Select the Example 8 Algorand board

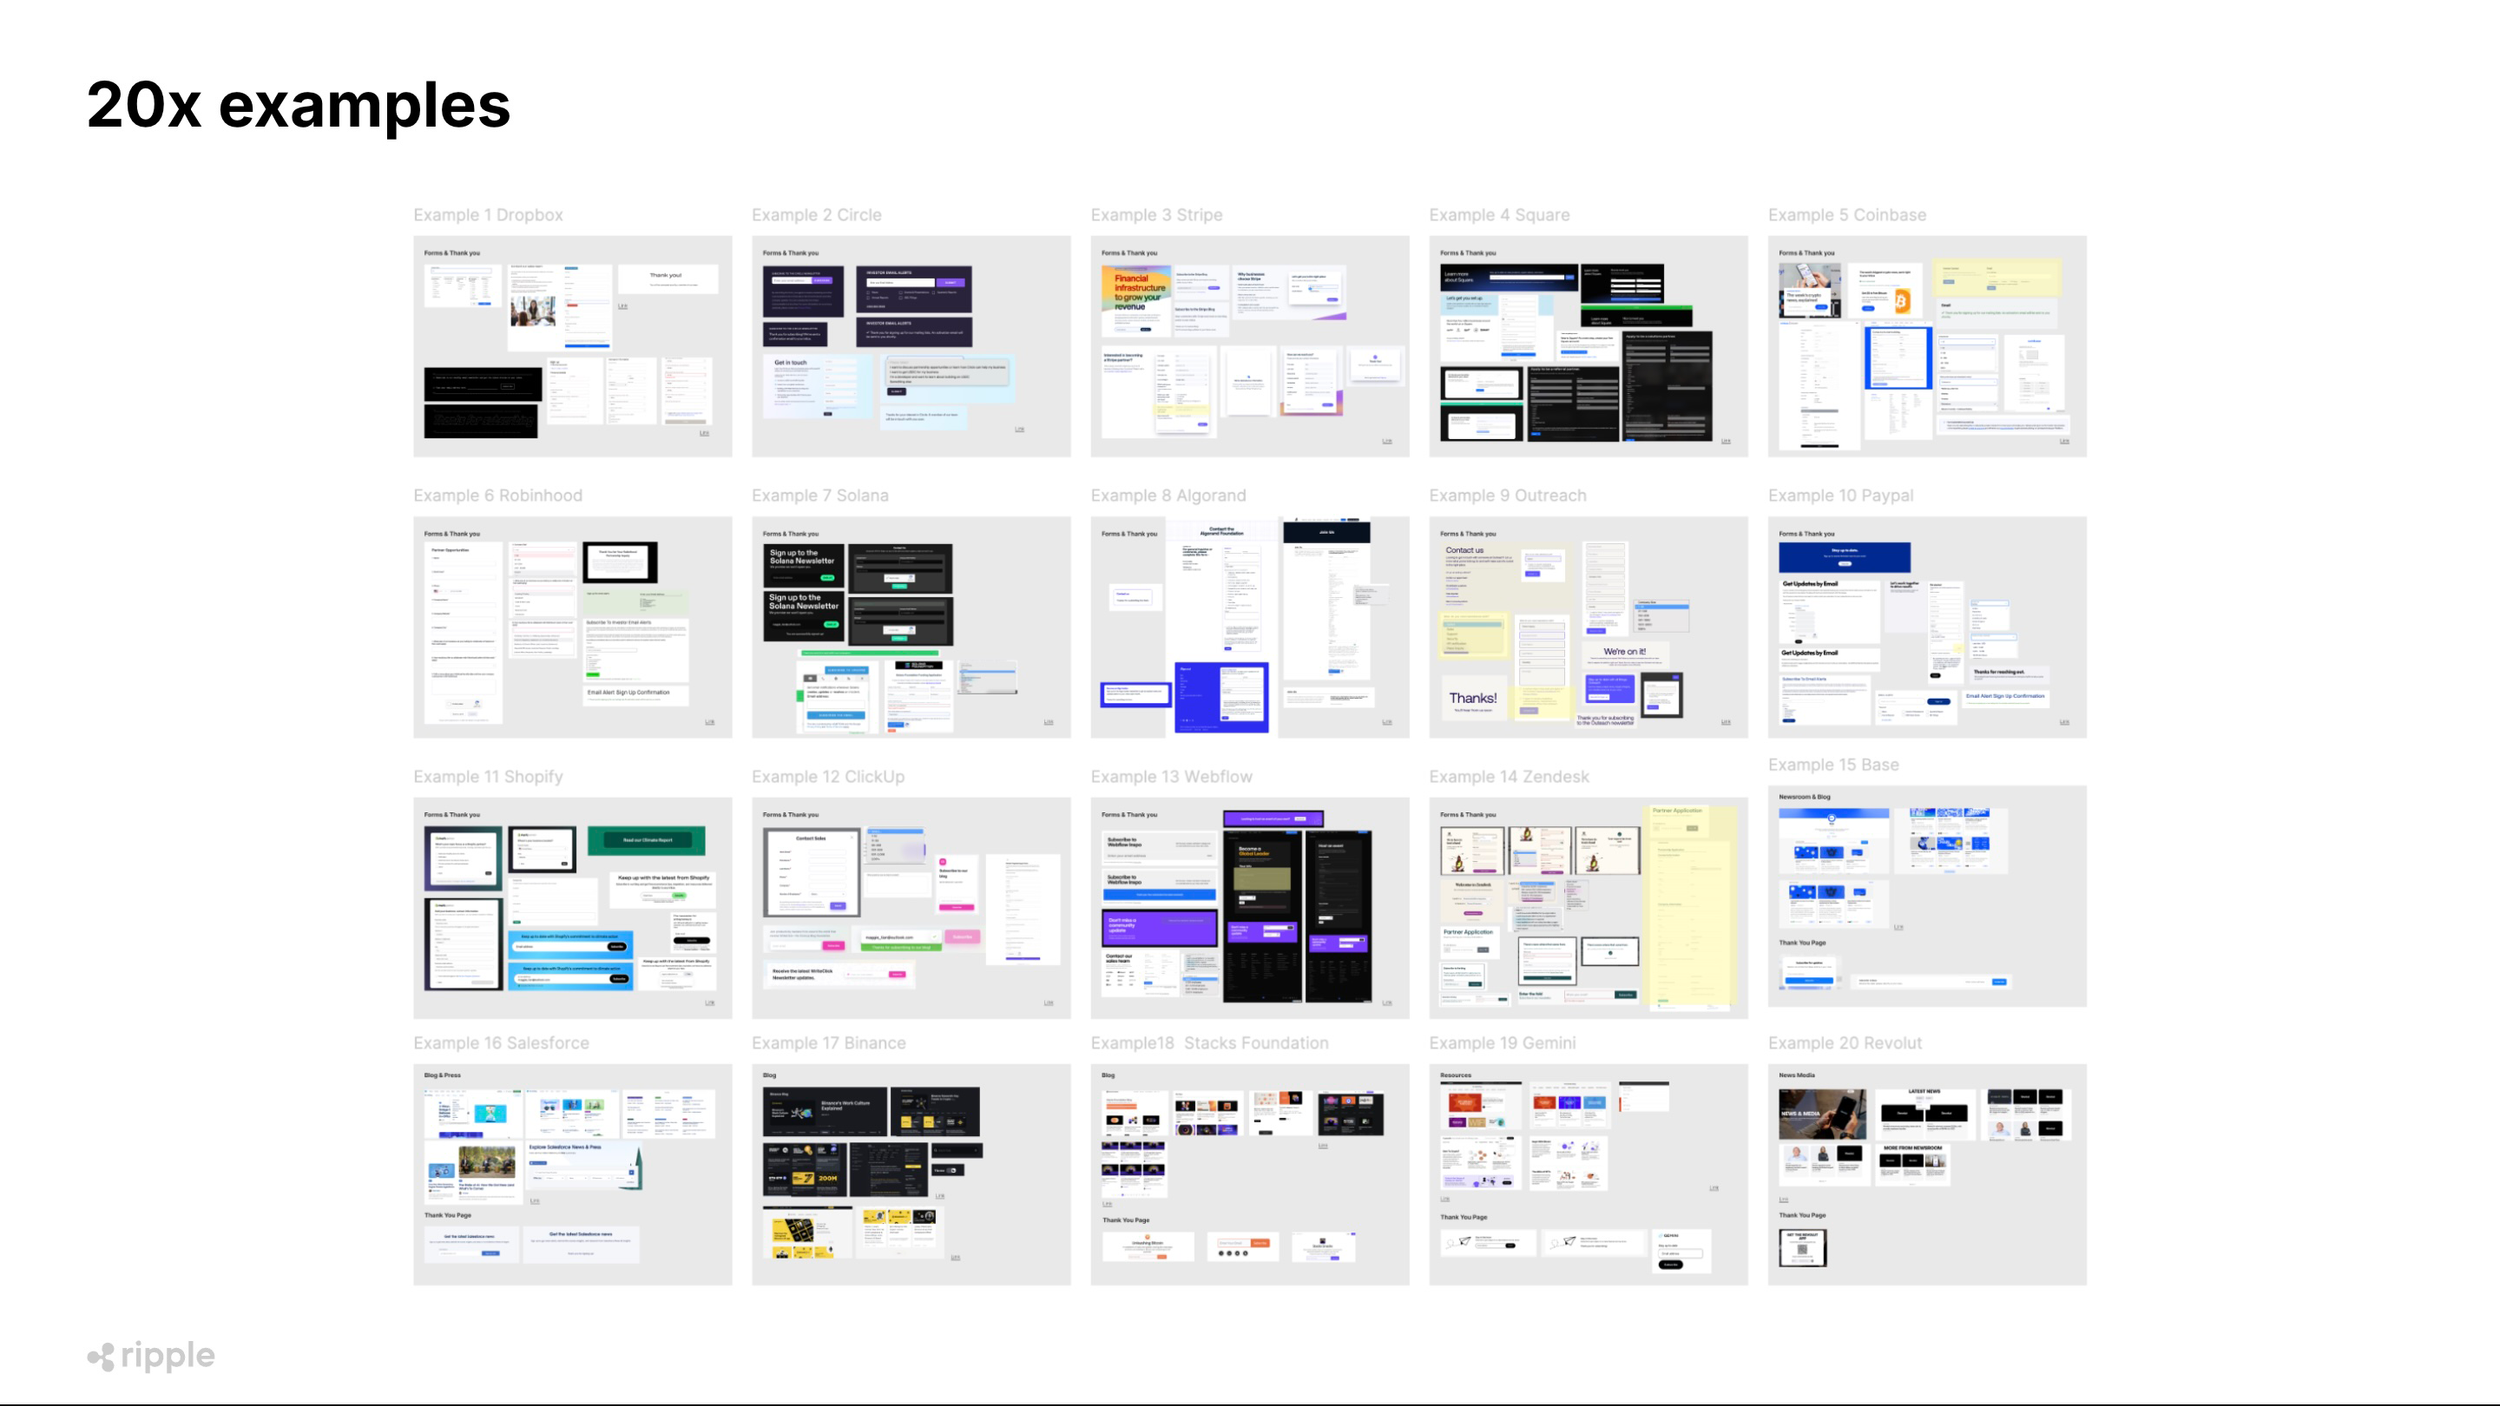1249,627
